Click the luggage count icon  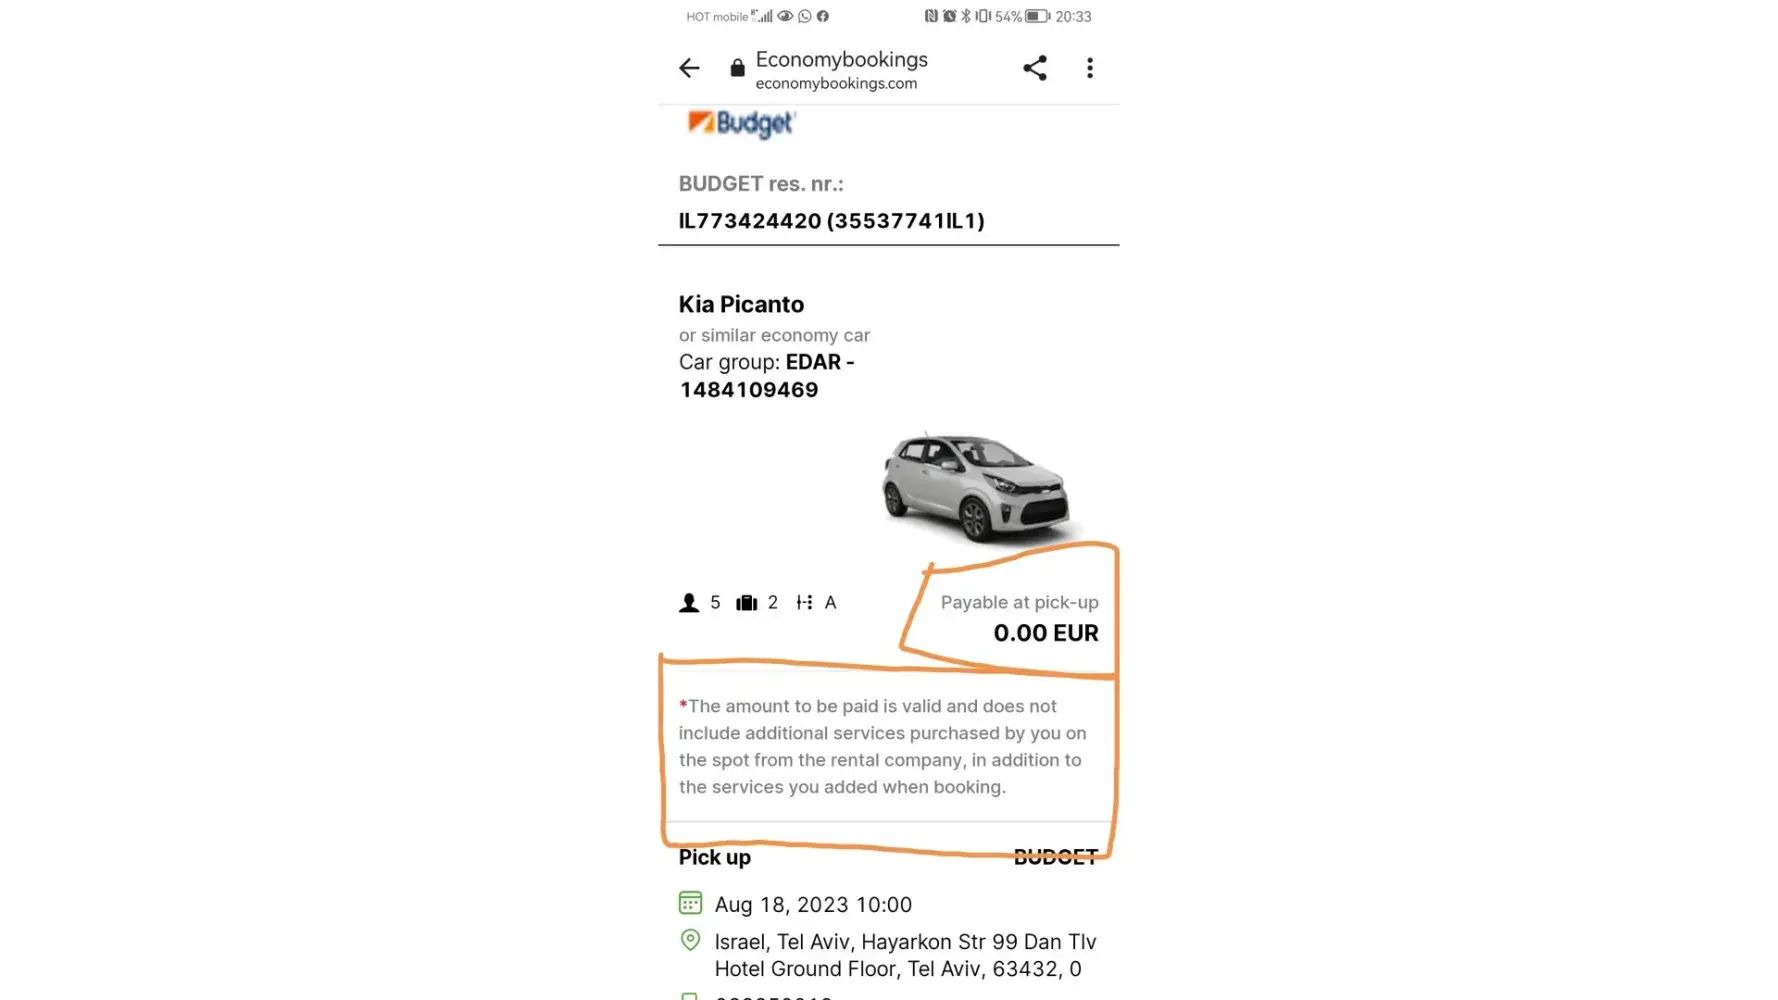pyautogui.click(x=746, y=603)
